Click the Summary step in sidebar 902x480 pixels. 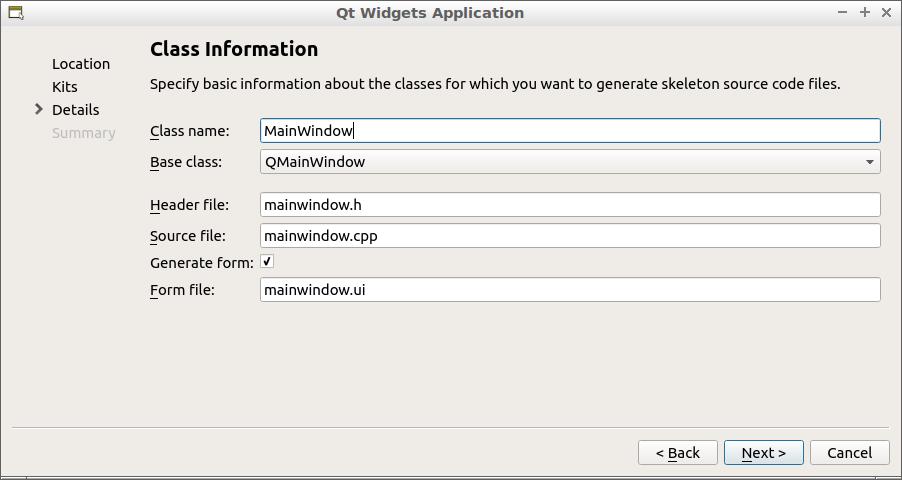pos(83,133)
